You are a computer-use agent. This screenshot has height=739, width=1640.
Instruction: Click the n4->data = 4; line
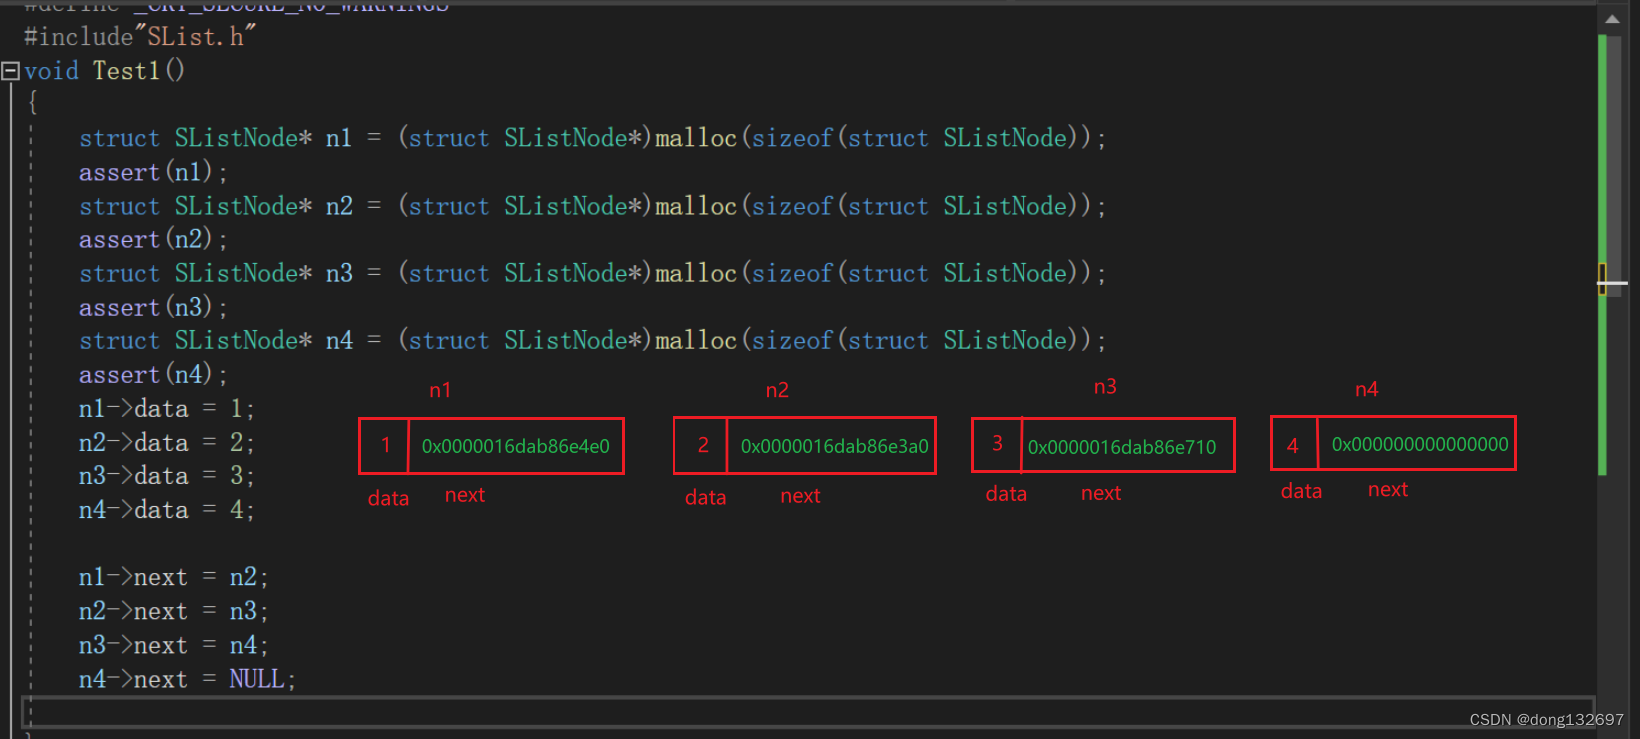(167, 510)
